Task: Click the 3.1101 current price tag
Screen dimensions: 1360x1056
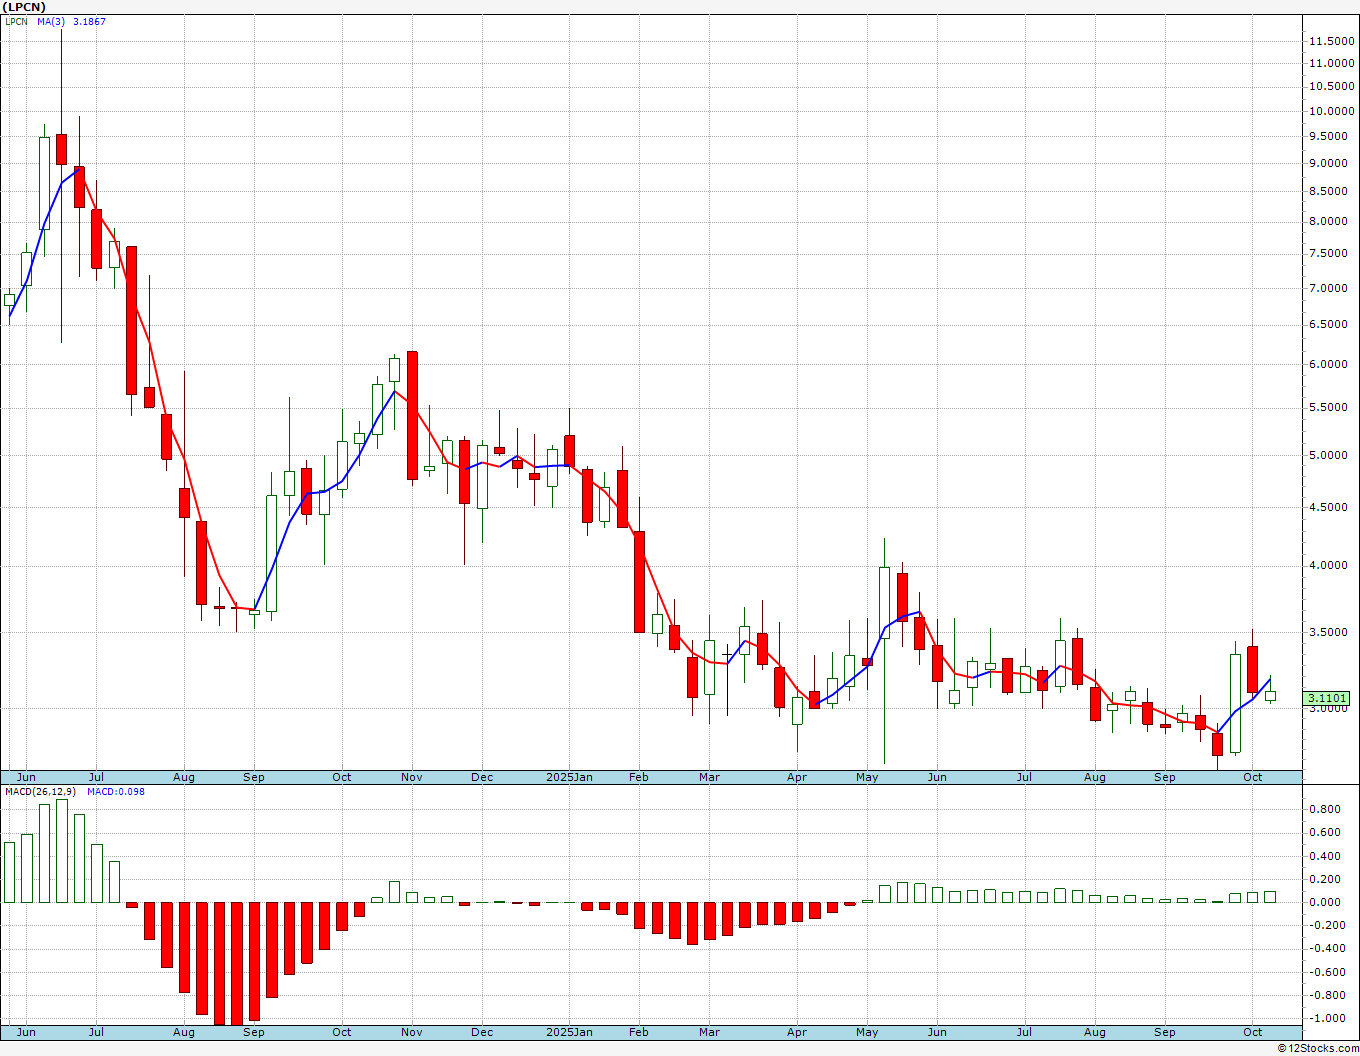Action: [1327, 698]
